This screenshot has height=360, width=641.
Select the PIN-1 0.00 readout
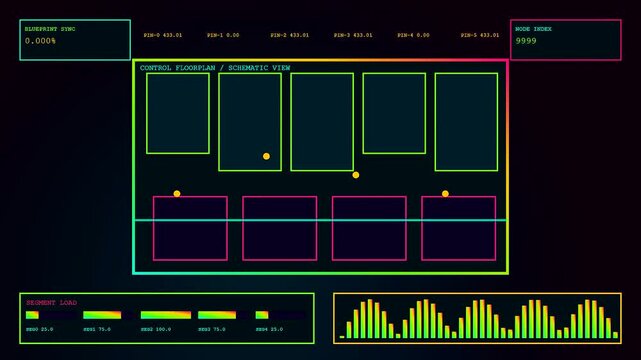point(223,35)
